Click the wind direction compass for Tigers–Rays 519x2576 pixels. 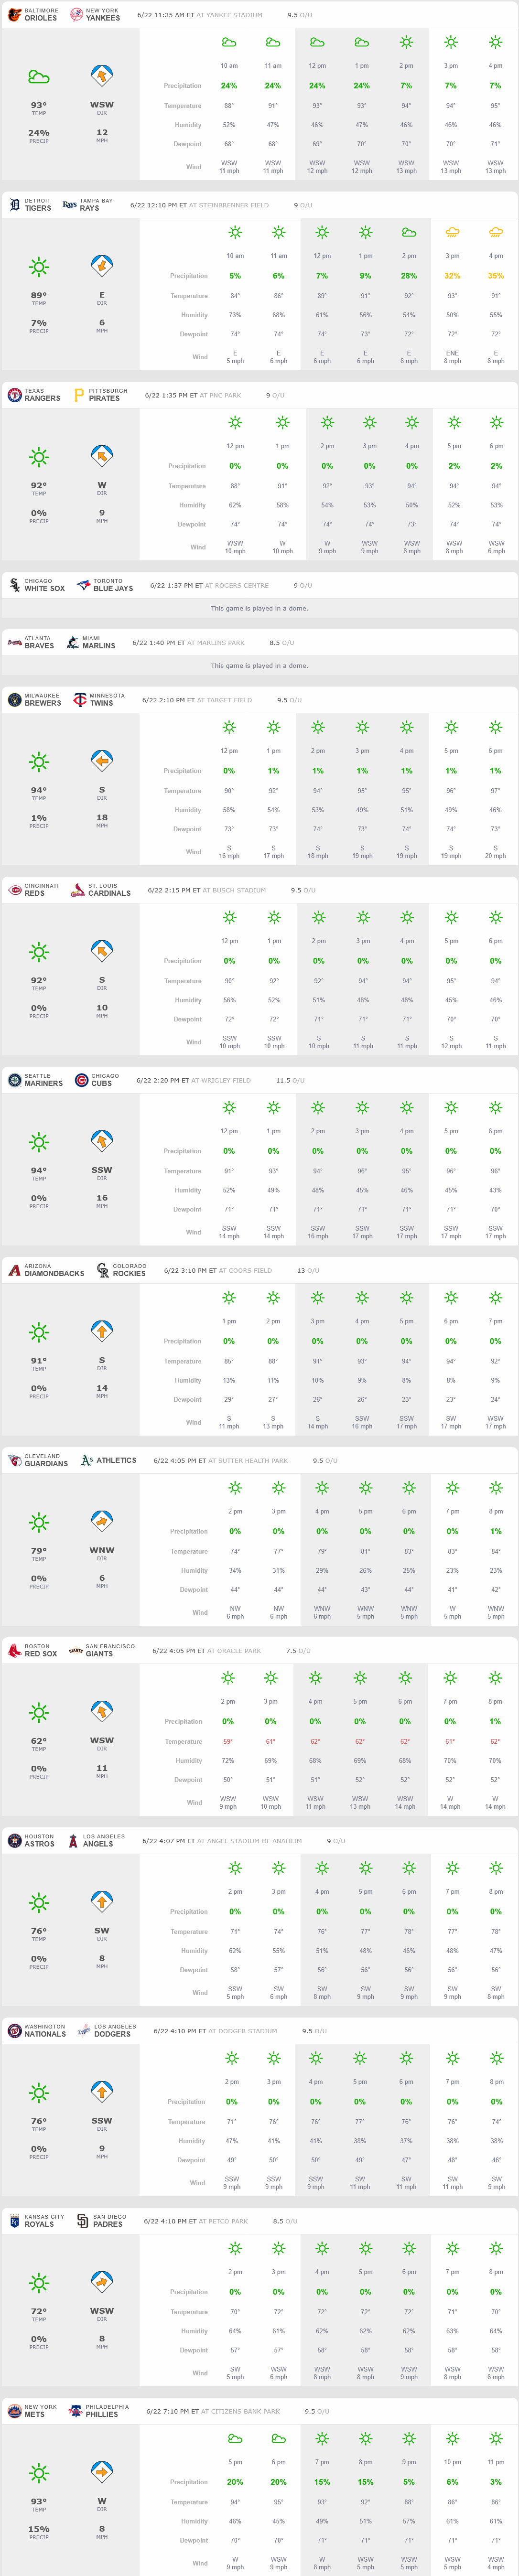tap(101, 266)
